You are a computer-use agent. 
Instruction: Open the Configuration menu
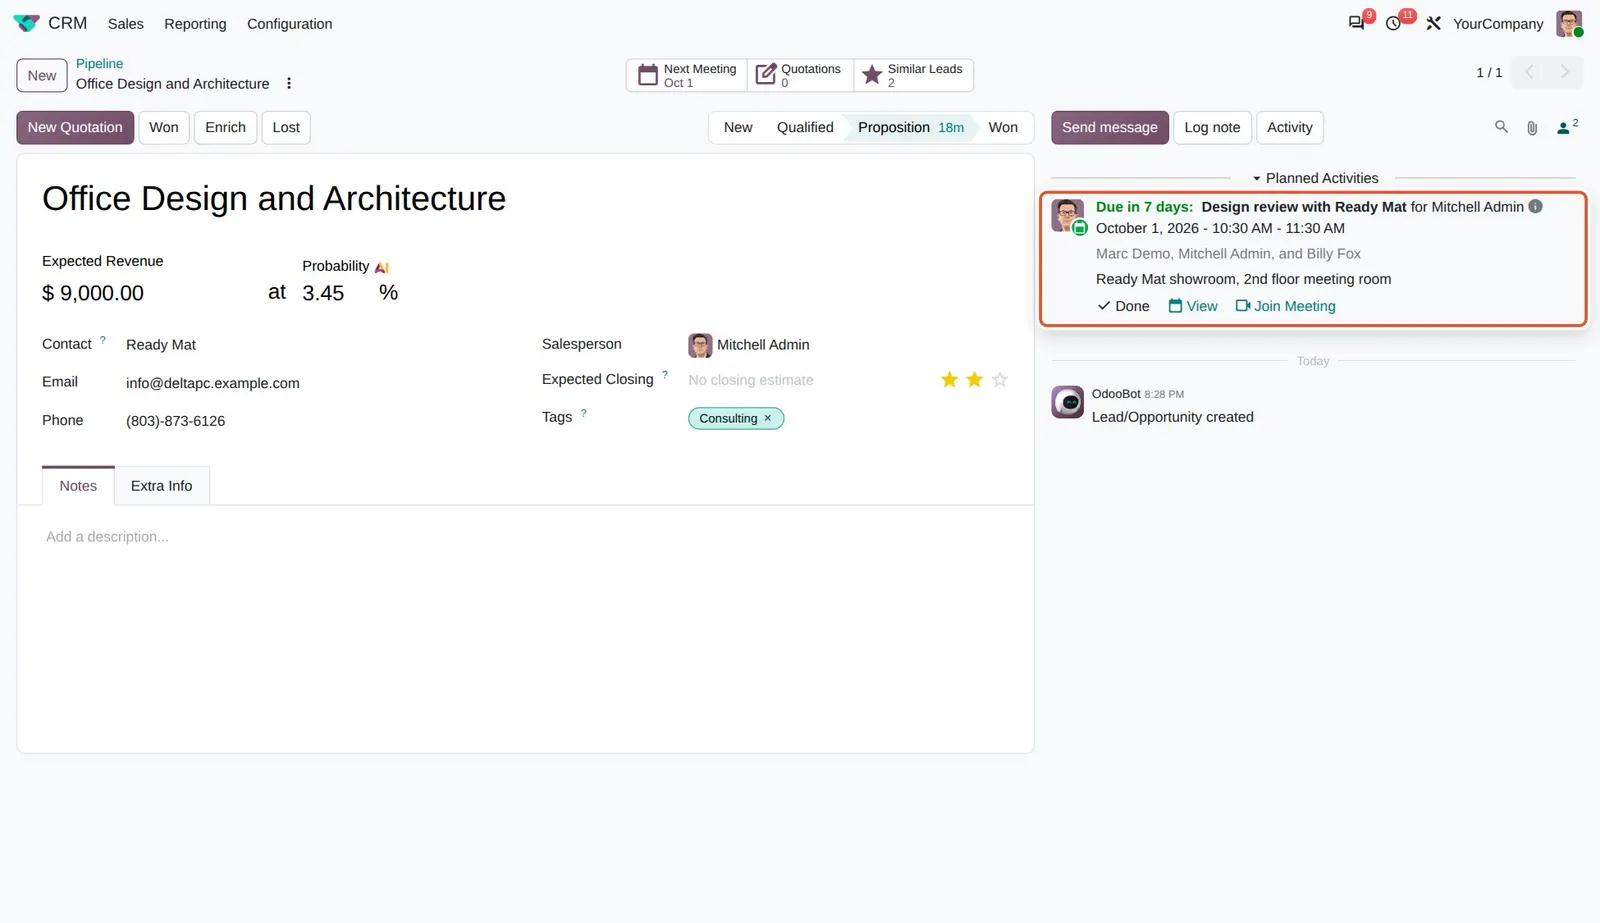point(290,24)
